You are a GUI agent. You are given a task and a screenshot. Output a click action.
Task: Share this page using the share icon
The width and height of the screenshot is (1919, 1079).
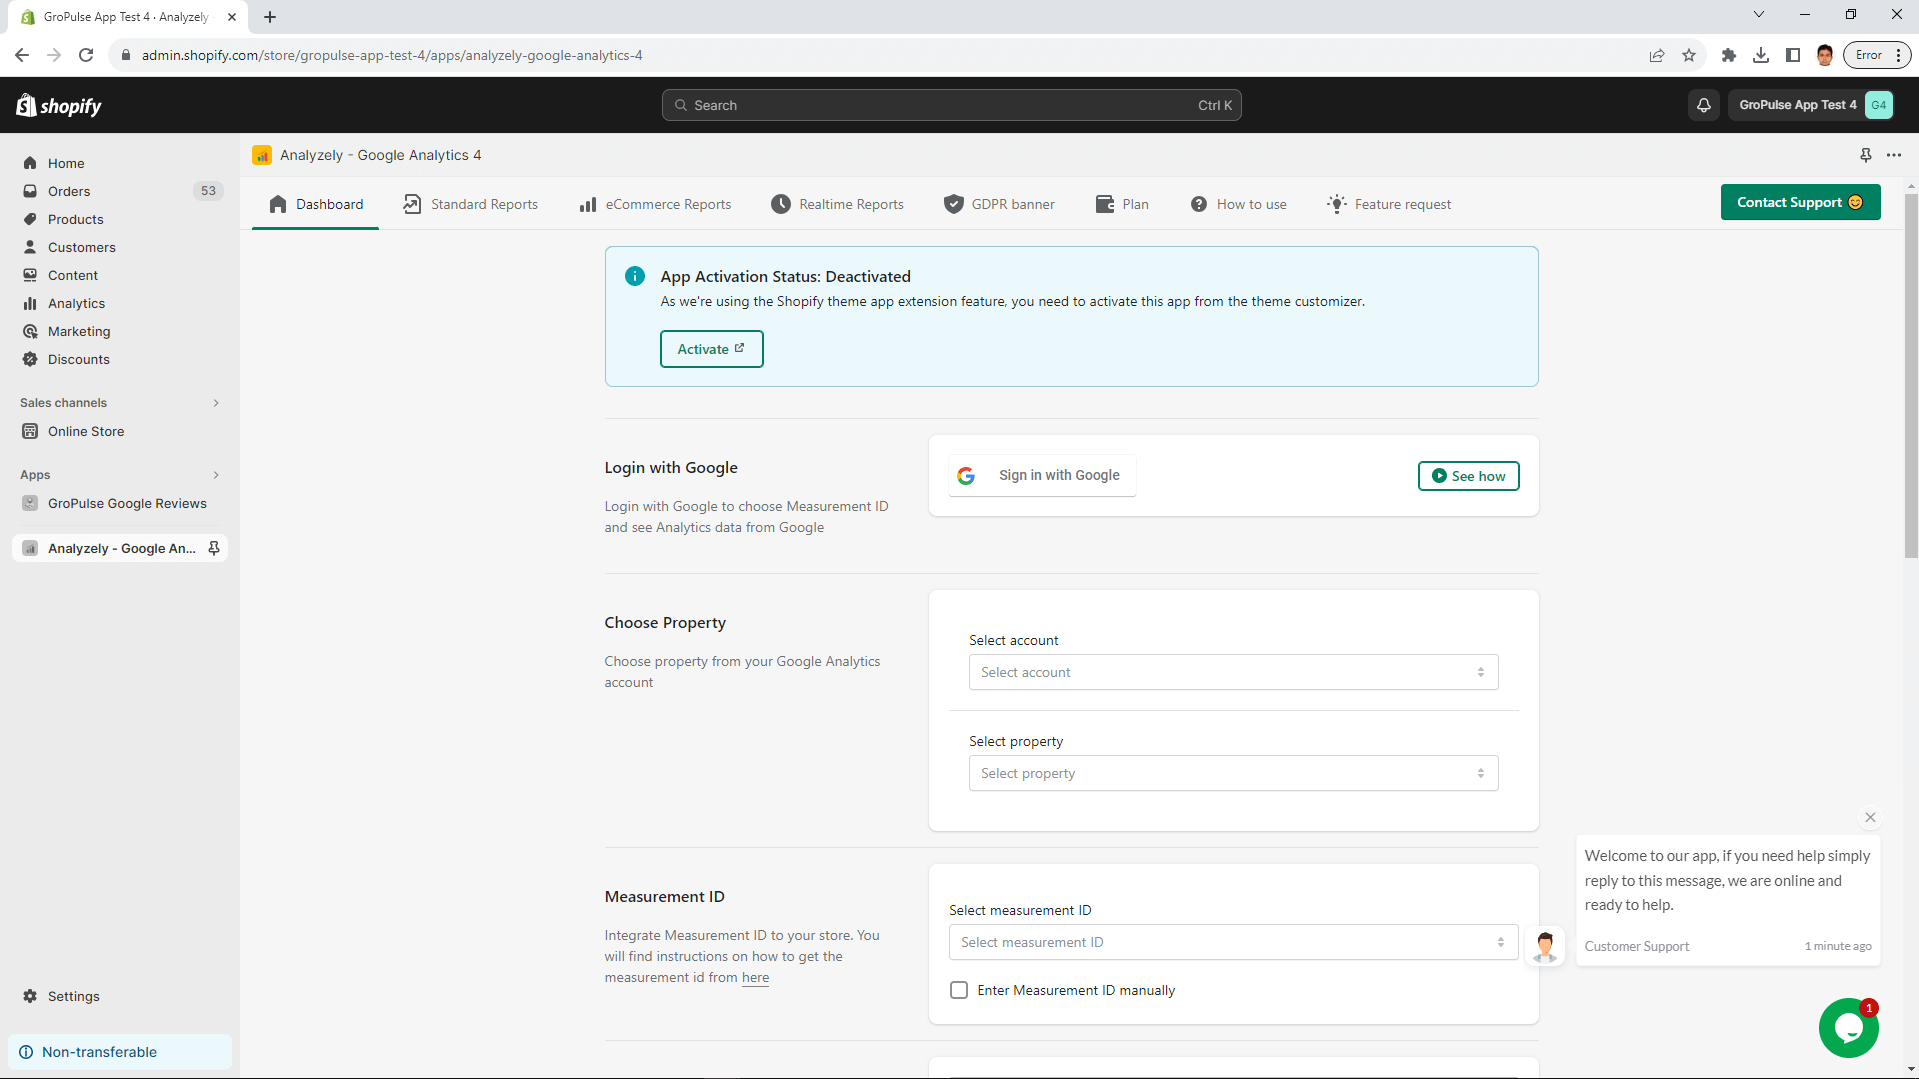pyautogui.click(x=1657, y=55)
